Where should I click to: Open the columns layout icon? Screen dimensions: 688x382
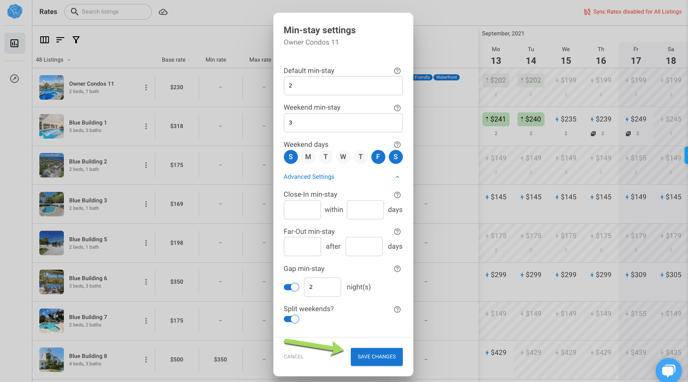(44, 40)
